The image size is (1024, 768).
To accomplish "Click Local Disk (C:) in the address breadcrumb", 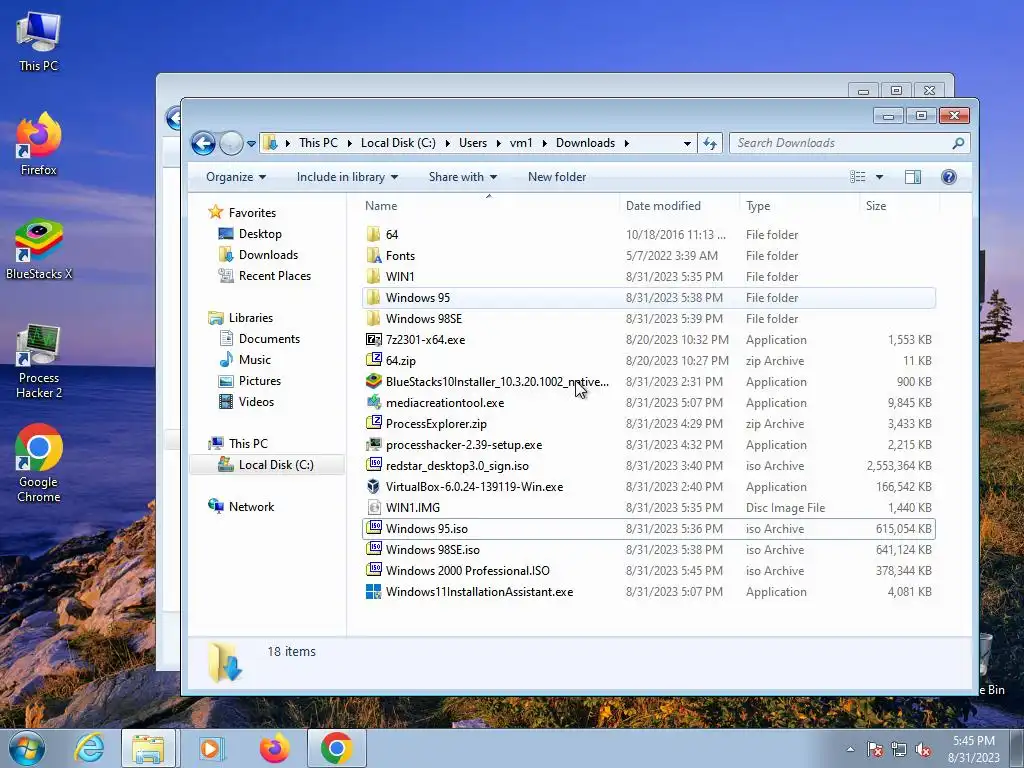I will coord(398,143).
